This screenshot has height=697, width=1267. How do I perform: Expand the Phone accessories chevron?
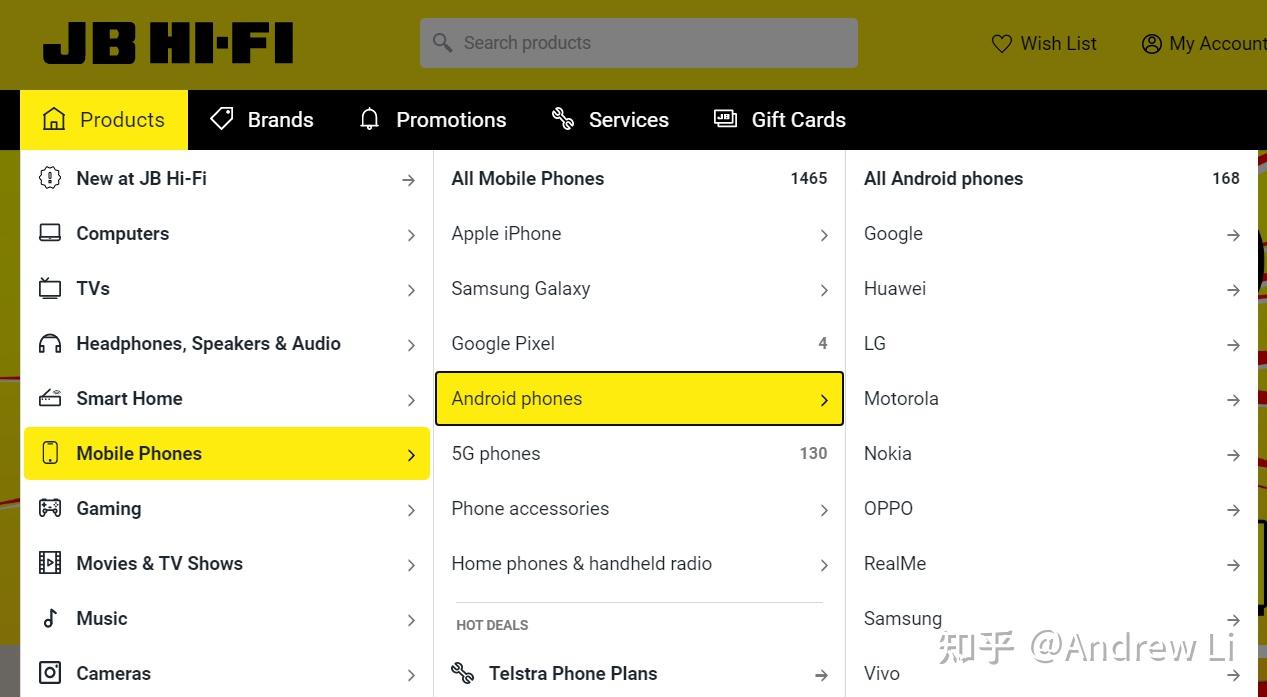coord(824,510)
